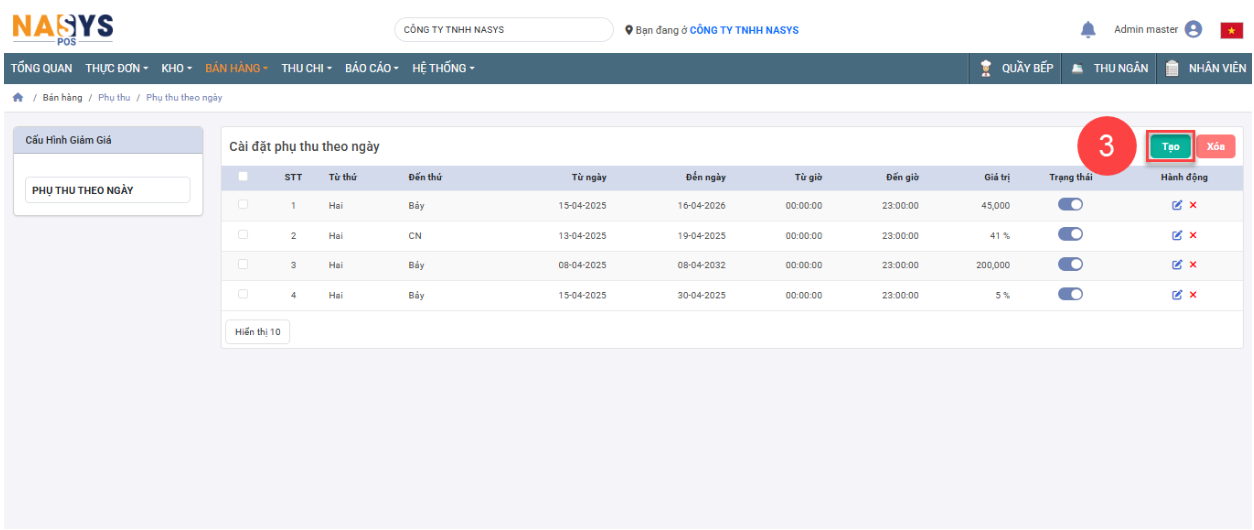Open Quầy Bếp kitchen counter
The height and width of the screenshot is (530, 1254).
[x=1016, y=68]
